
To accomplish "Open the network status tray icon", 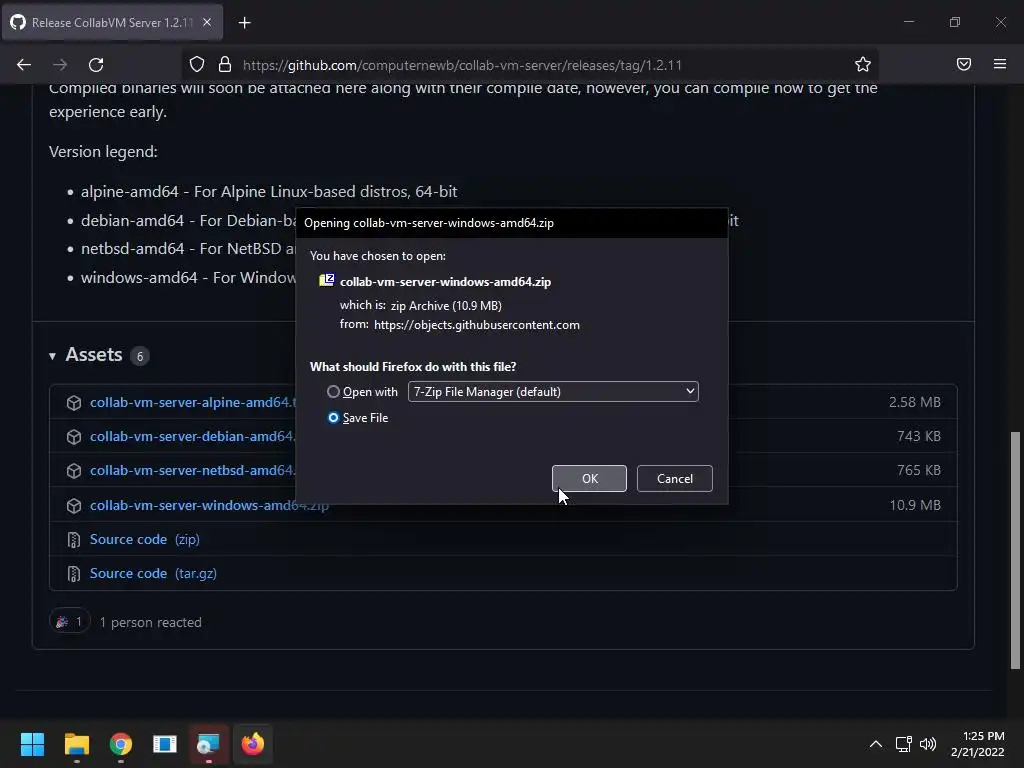I will (x=903, y=744).
